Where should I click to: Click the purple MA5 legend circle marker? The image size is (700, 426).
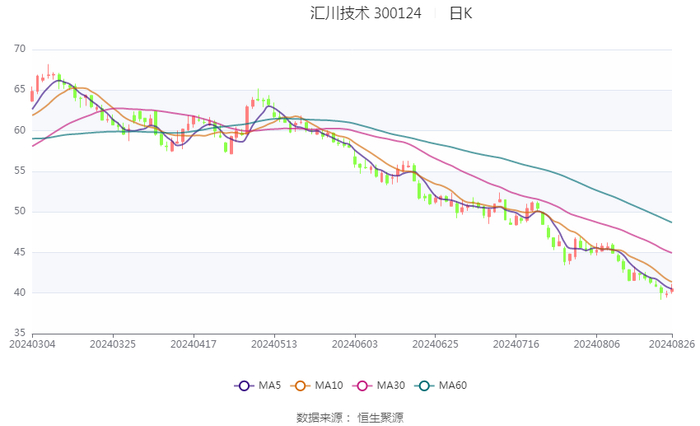coord(243,386)
